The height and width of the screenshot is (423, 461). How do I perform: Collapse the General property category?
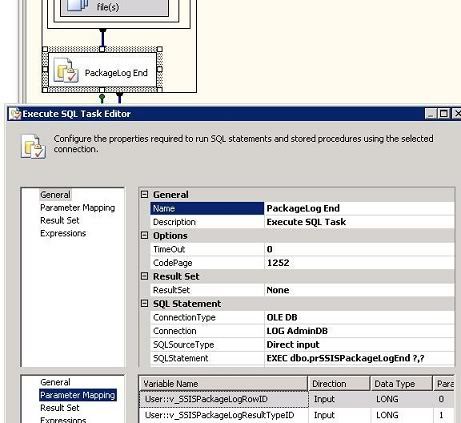(x=144, y=195)
